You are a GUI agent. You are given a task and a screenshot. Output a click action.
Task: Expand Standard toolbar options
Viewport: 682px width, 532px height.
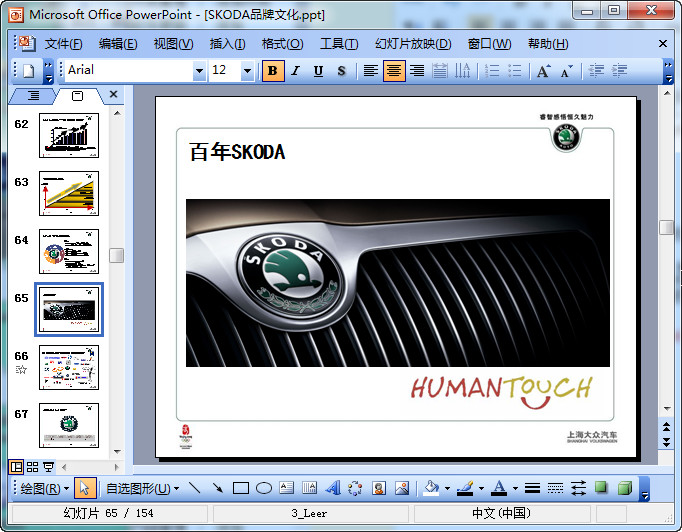(48, 71)
